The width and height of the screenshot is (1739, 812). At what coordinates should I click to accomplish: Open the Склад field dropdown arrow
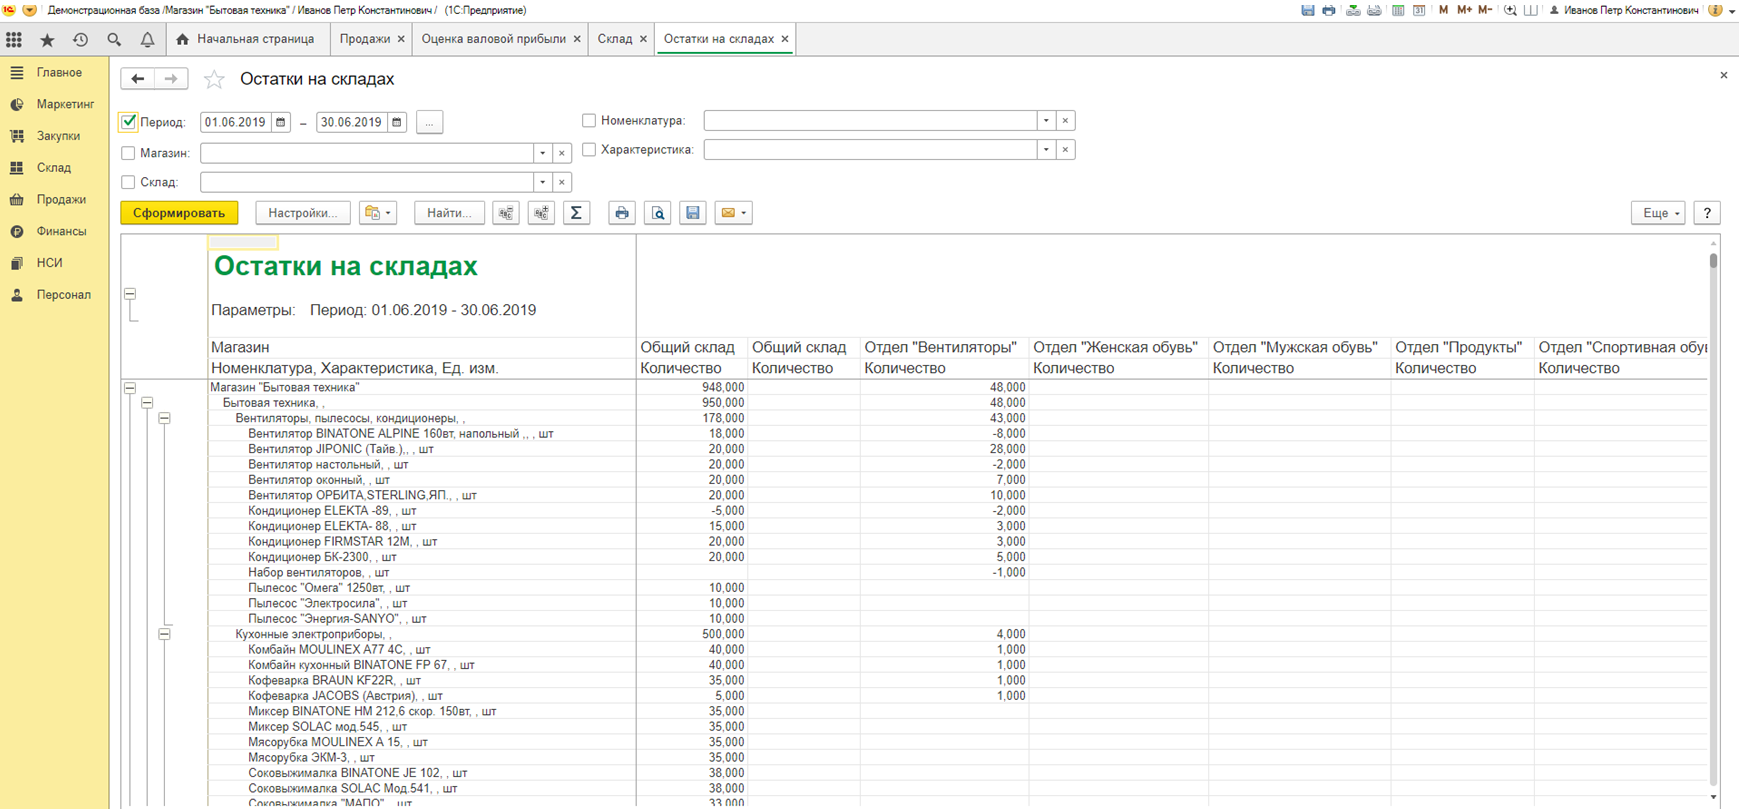[542, 182]
